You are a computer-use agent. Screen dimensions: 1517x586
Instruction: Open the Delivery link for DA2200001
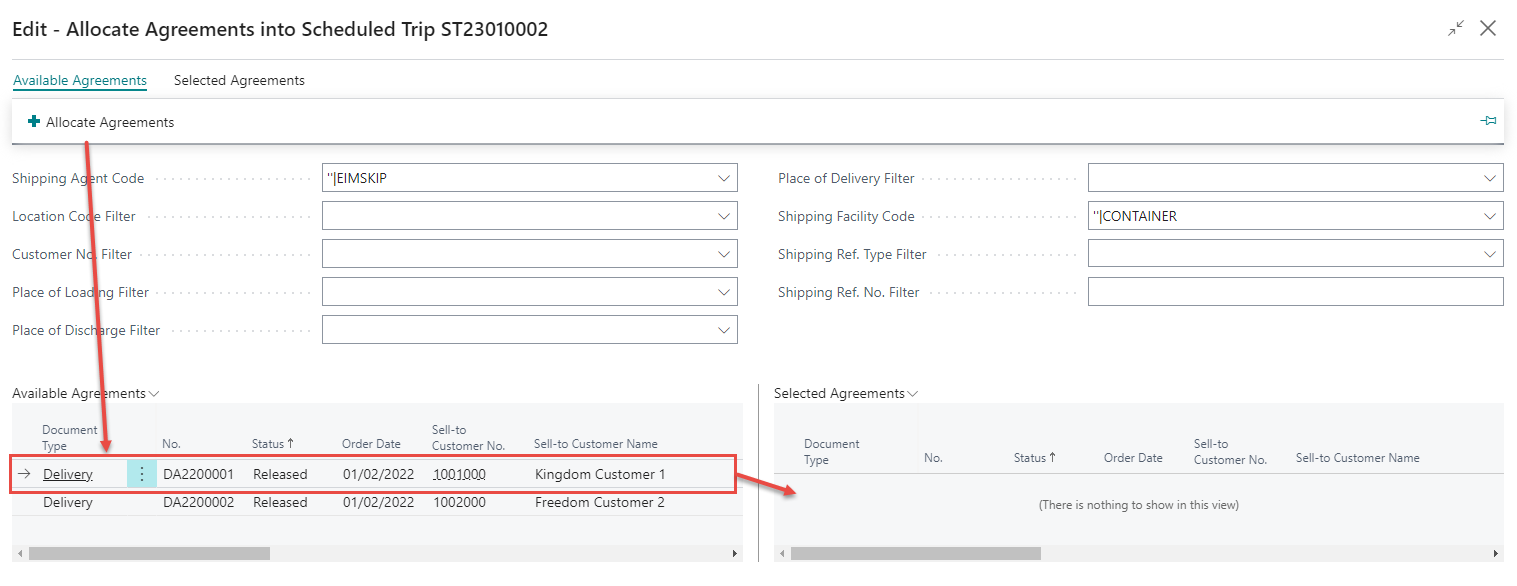tap(68, 474)
